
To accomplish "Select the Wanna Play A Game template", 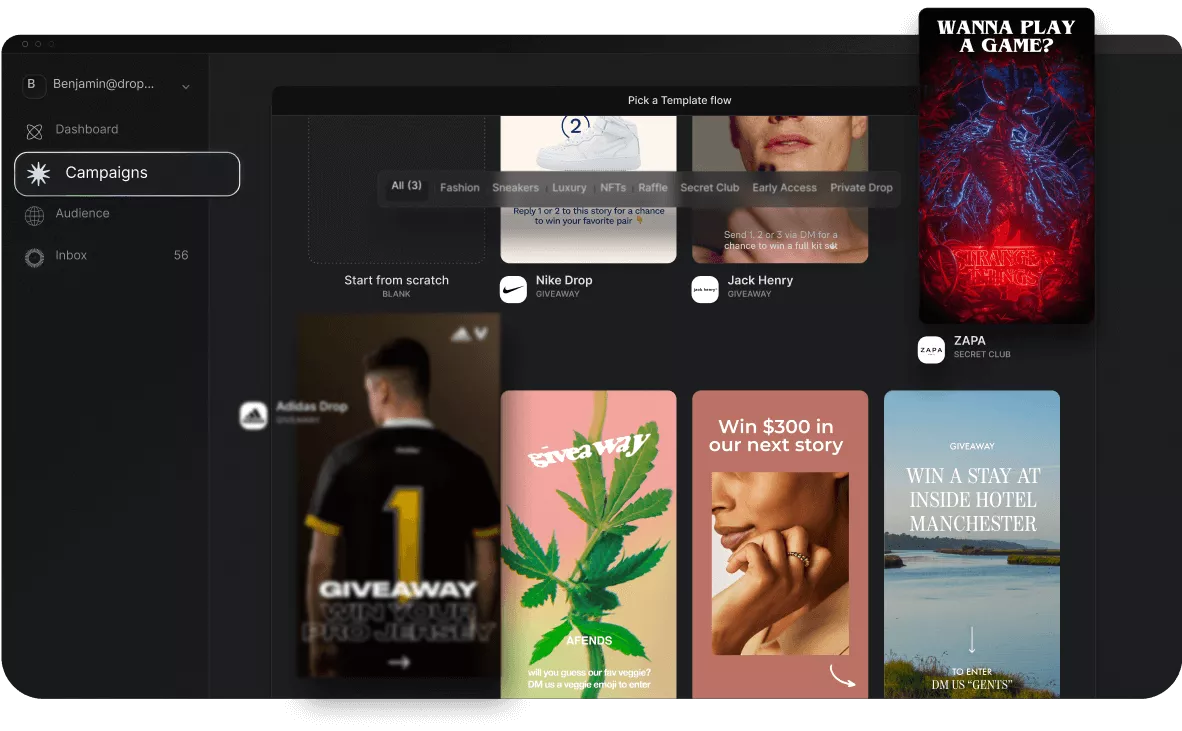I will [1006, 166].
